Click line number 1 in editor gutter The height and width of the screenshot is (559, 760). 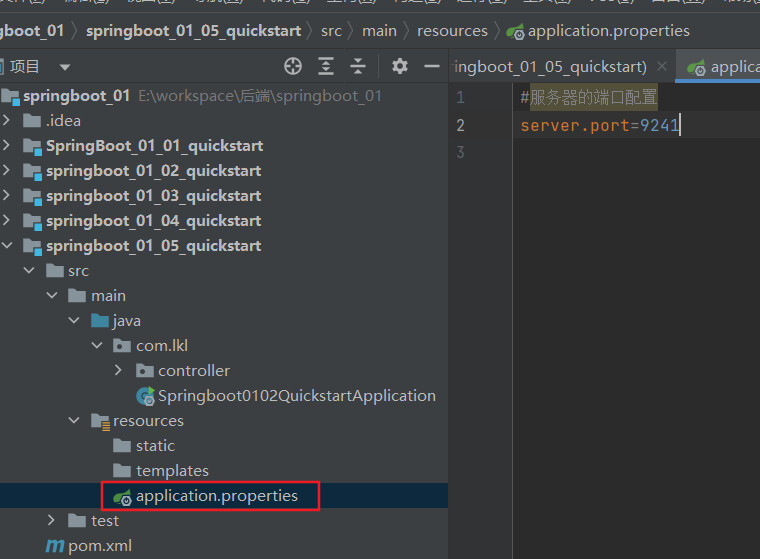click(x=460, y=97)
